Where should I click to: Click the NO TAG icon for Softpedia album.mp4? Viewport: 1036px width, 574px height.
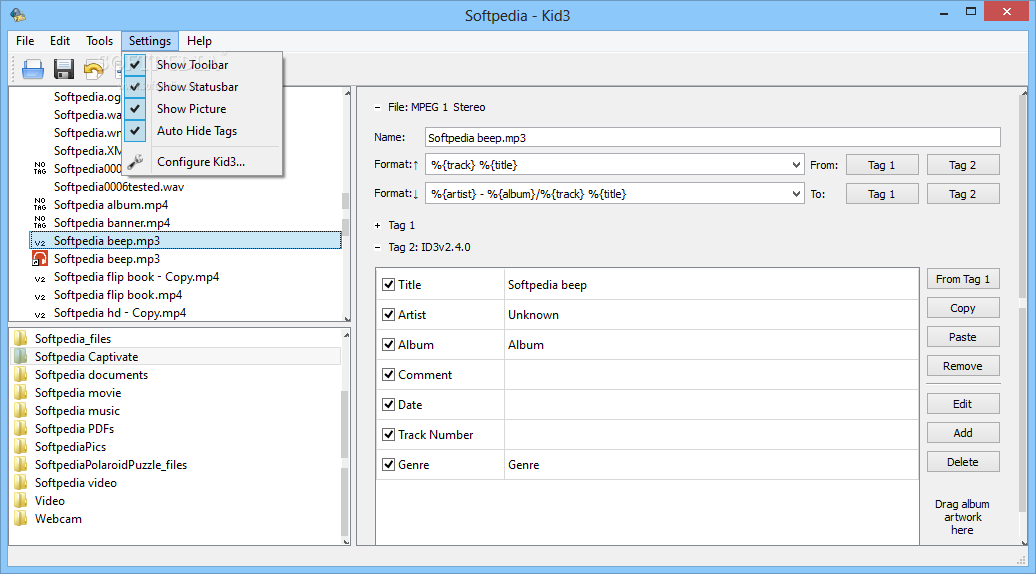point(40,205)
